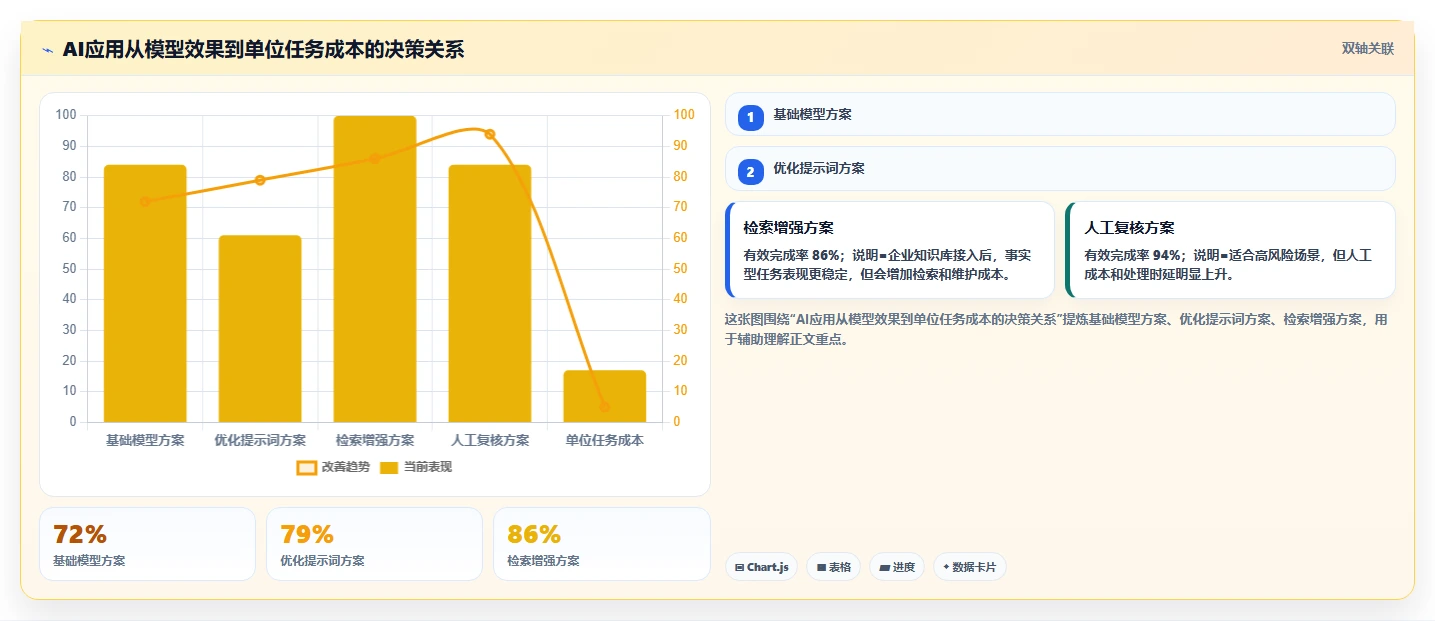Click the 72% 基础模型方案 stat card
Image resolution: width=1435 pixels, height=621 pixels.
click(x=148, y=544)
